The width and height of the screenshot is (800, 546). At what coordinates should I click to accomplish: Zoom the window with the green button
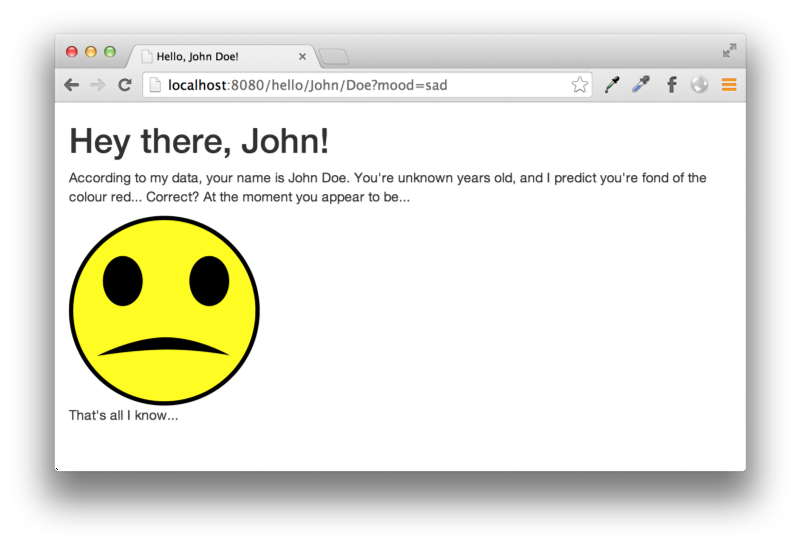click(x=110, y=52)
